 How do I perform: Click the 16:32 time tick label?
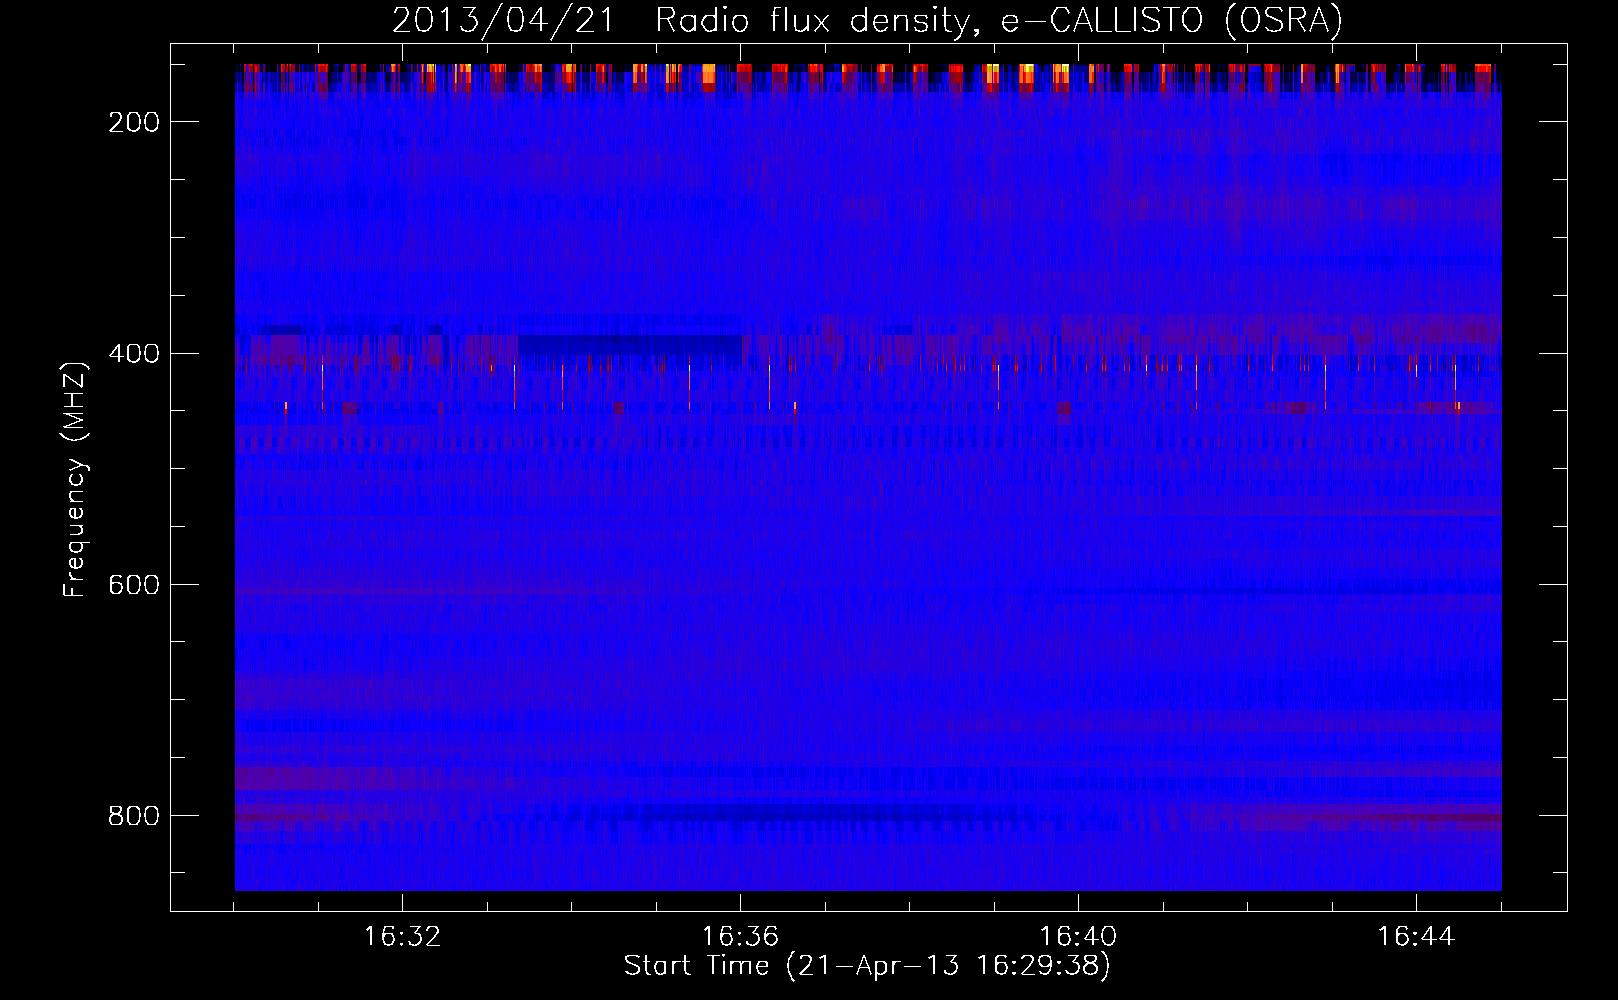point(402,936)
